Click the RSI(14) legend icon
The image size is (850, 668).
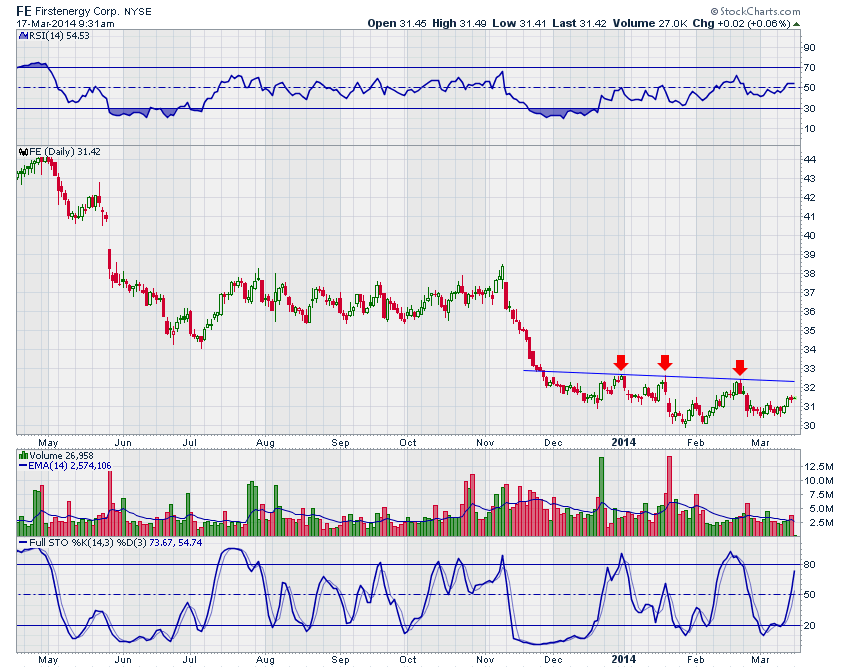(20, 36)
